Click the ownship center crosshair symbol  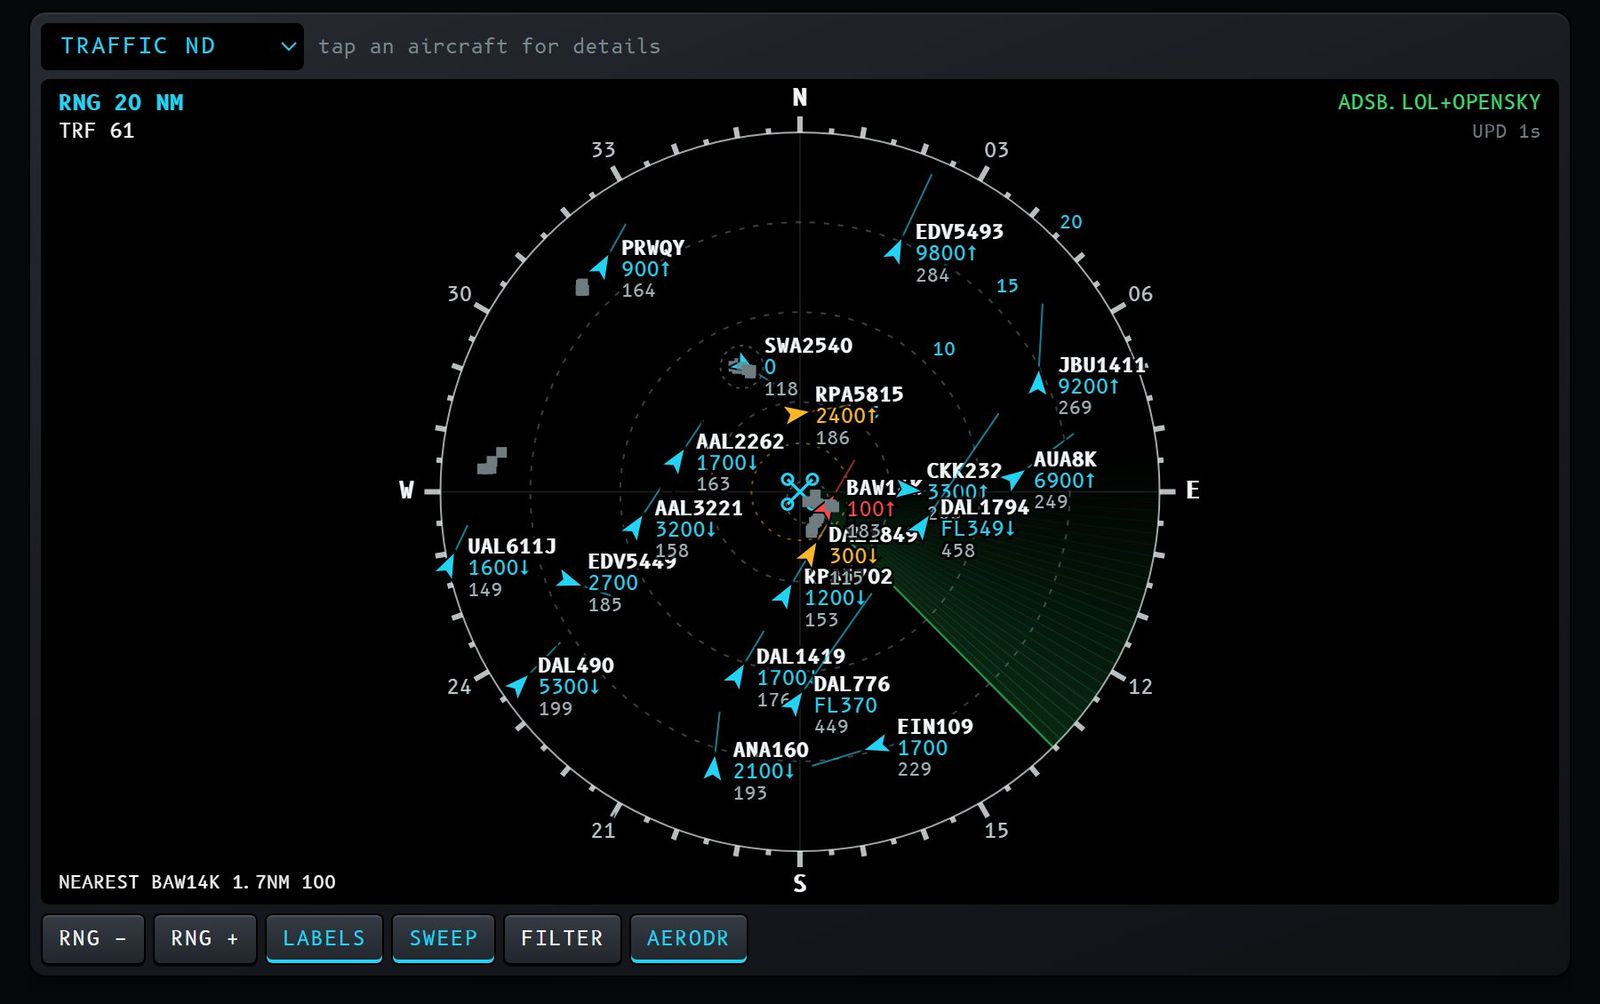pyautogui.click(x=800, y=491)
